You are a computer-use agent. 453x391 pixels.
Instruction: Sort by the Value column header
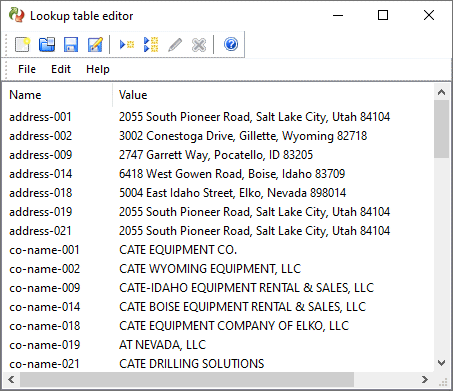[133, 95]
